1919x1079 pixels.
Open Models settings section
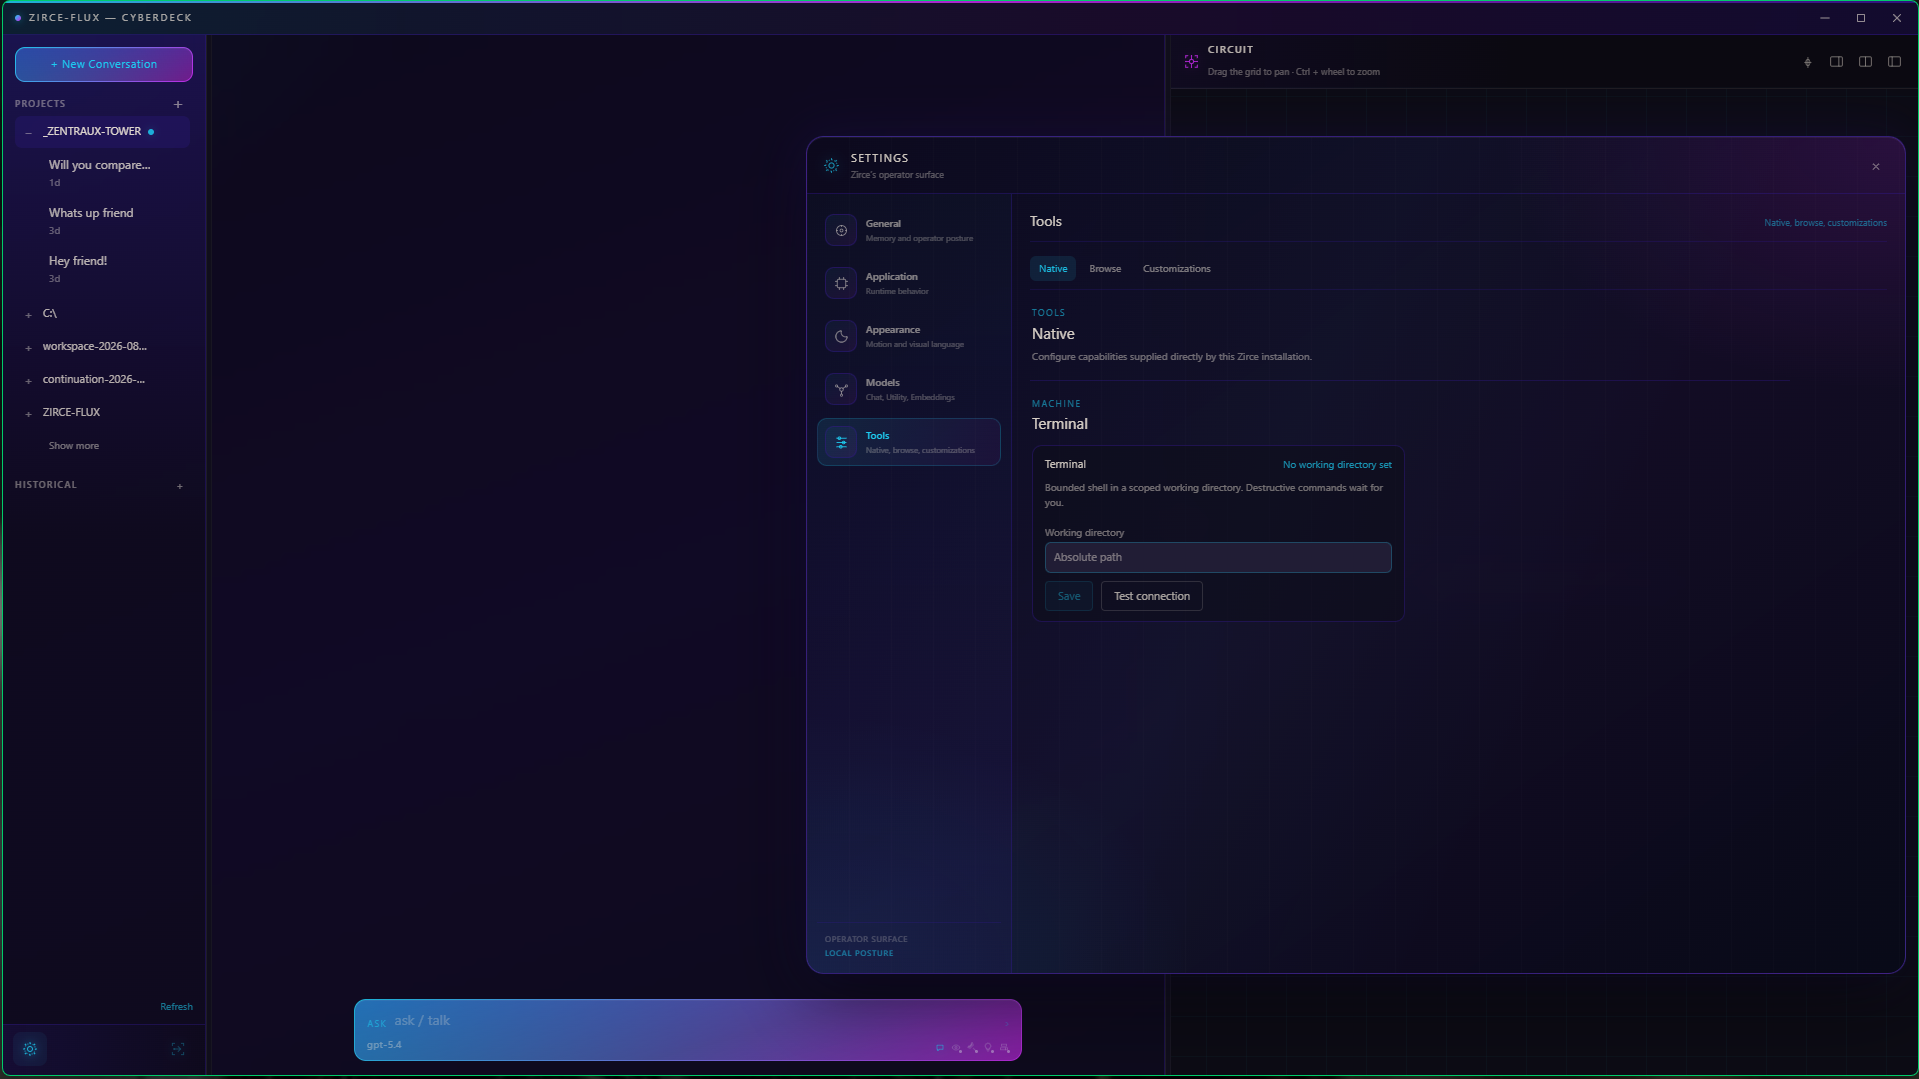(x=908, y=389)
